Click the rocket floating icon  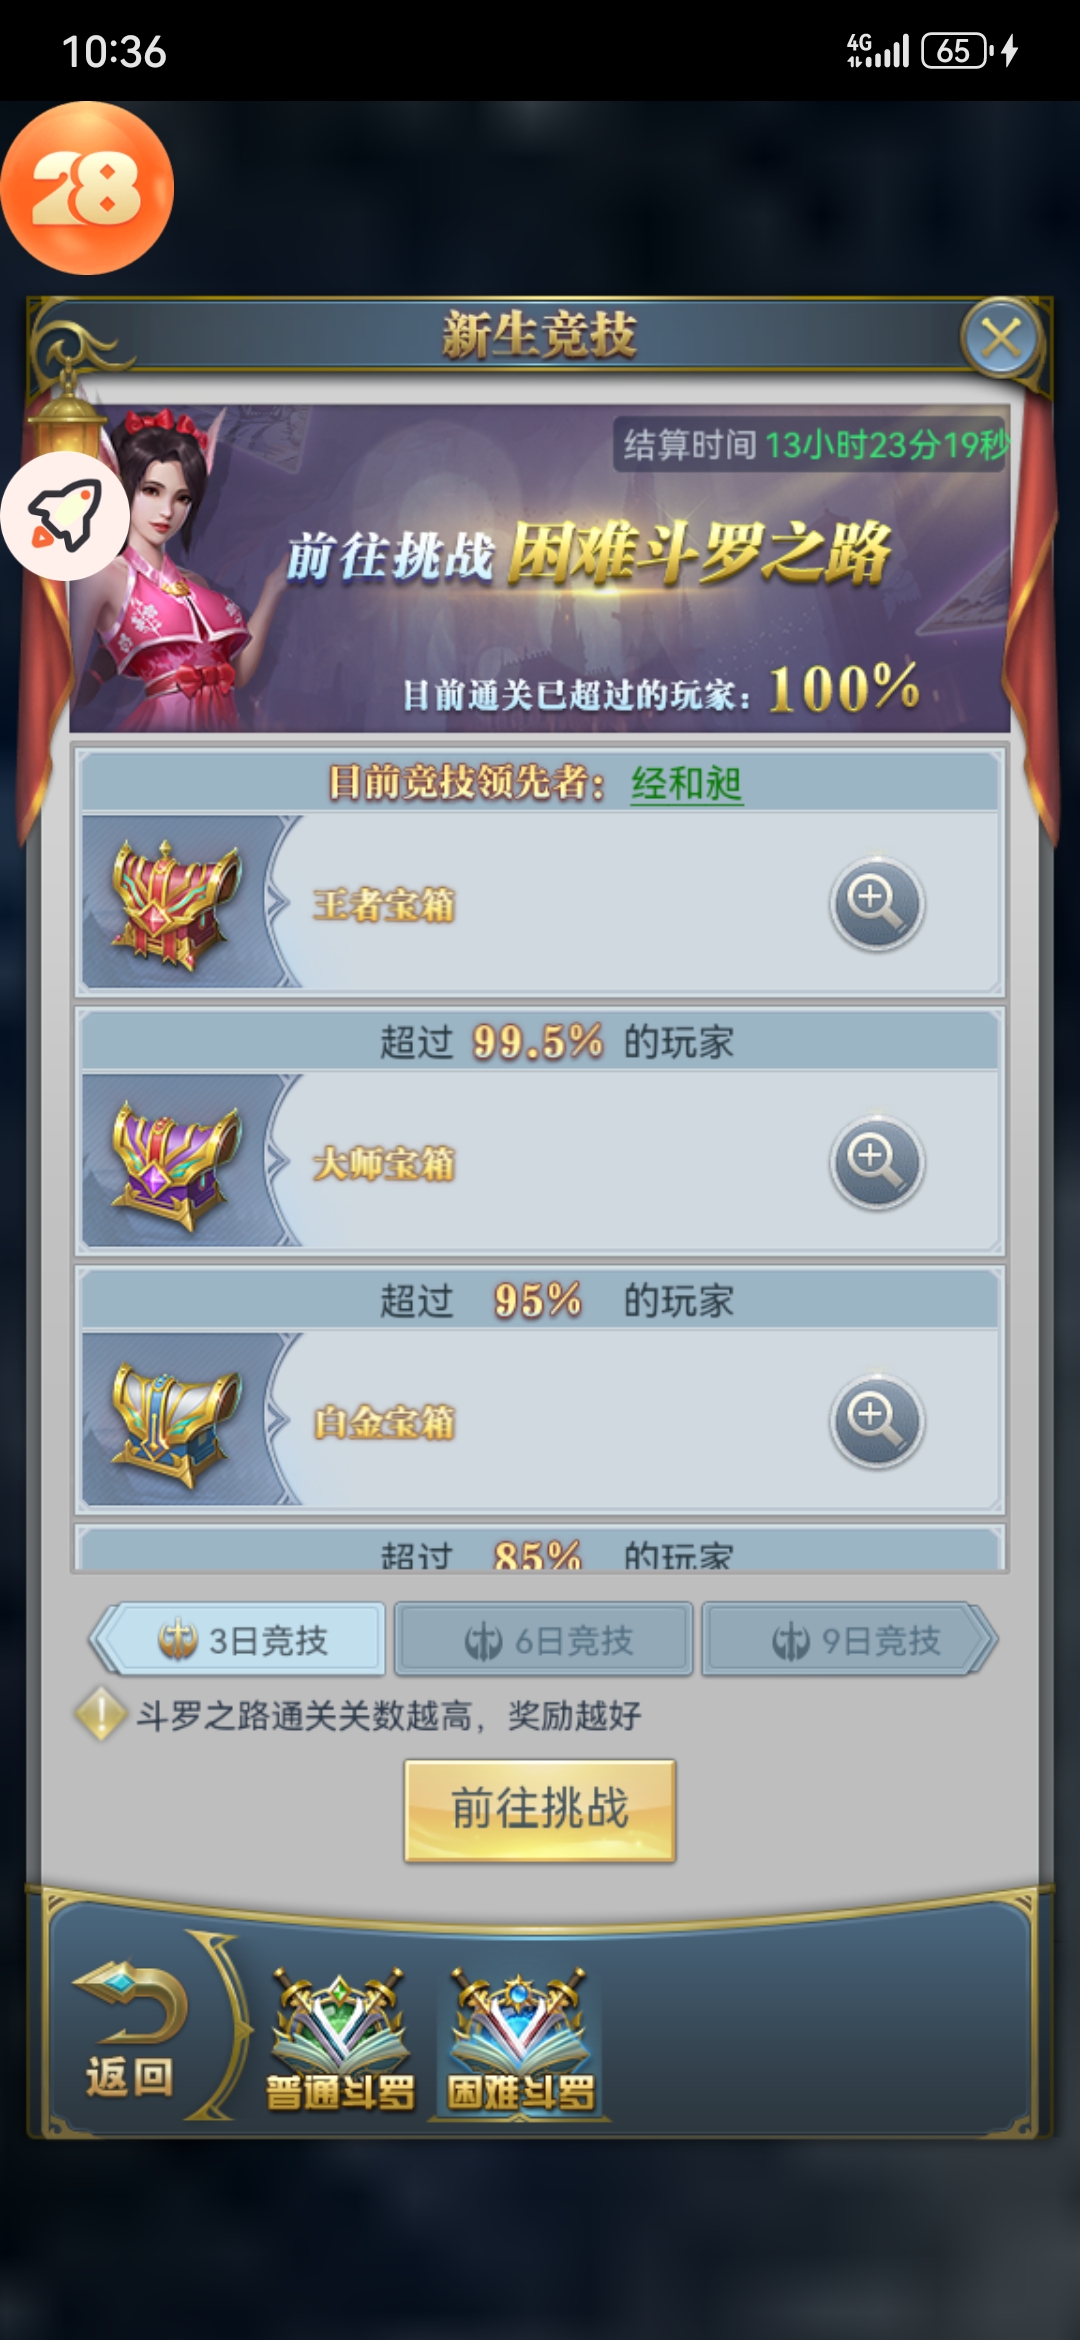pyautogui.click(x=65, y=516)
